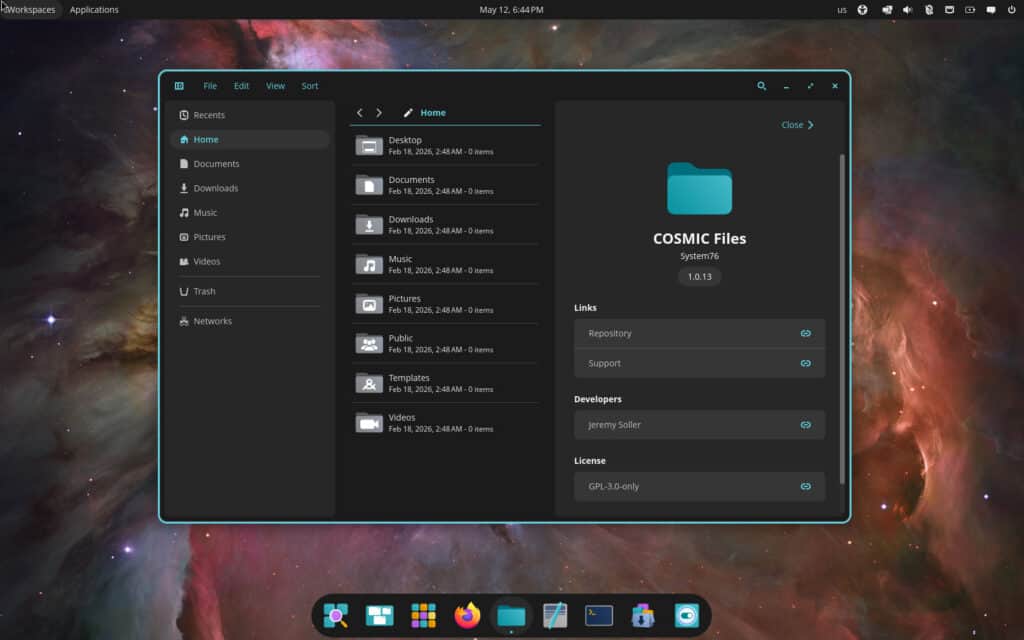Open the Repository link
1024x640 pixels.
[x=699, y=333]
